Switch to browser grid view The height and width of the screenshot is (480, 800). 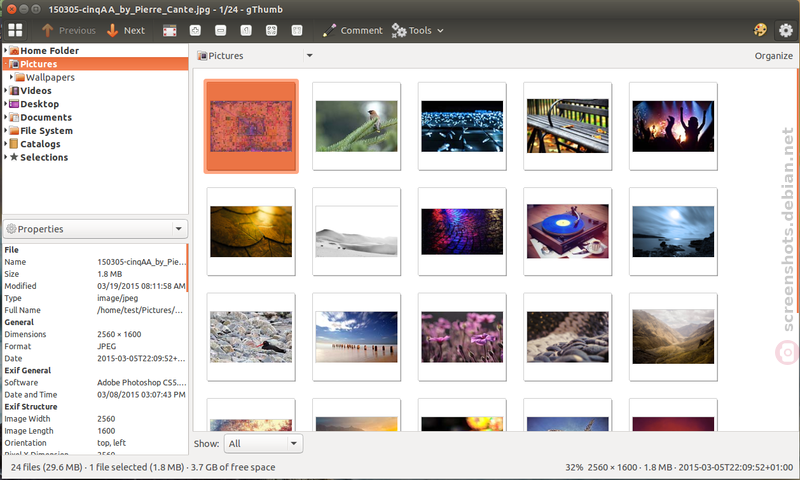(15, 30)
